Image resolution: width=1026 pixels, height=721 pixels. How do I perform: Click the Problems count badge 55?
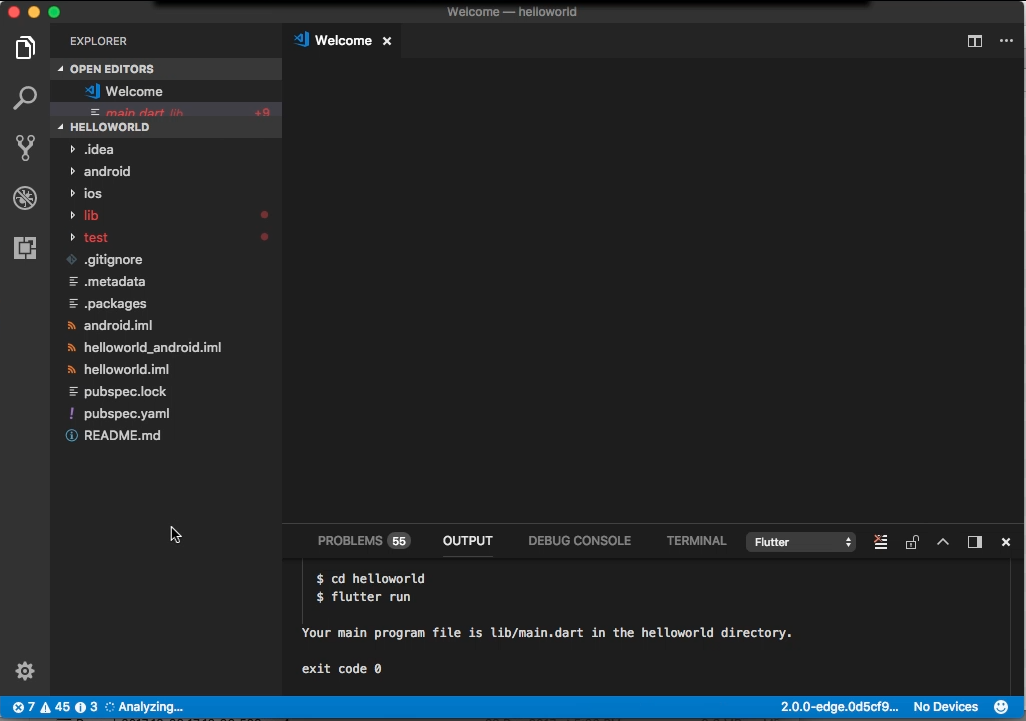point(398,541)
